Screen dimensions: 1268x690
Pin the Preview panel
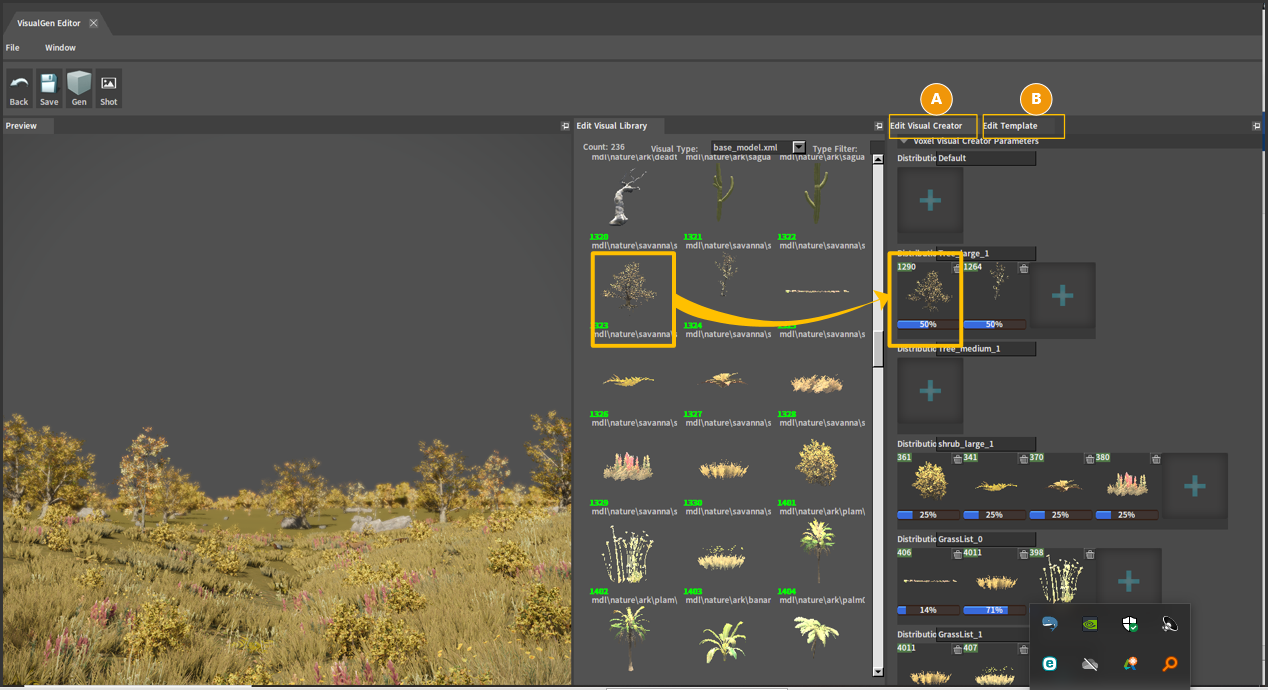point(564,126)
